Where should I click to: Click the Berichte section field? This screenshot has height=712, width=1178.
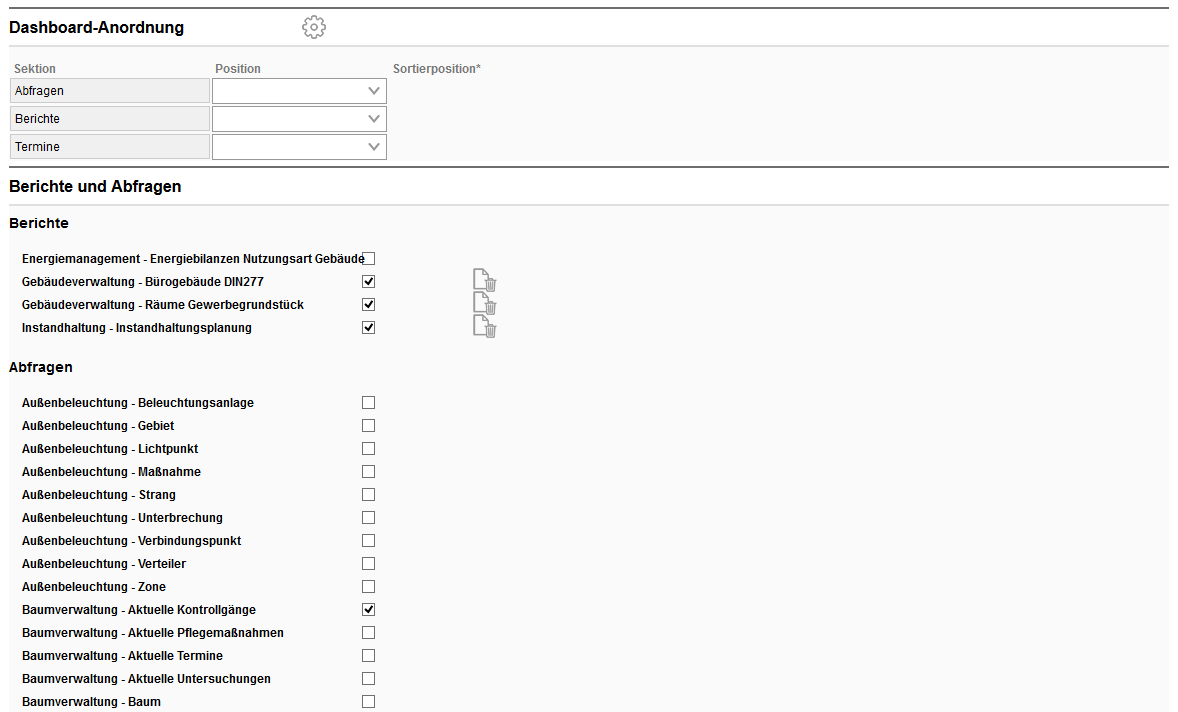(110, 119)
